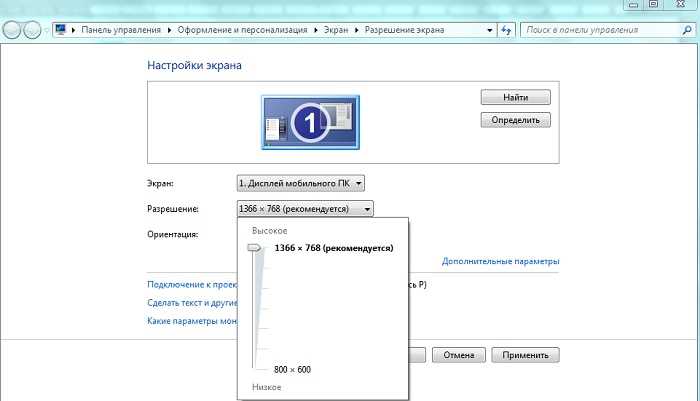Click the magnifier icon in search box

tap(687, 30)
